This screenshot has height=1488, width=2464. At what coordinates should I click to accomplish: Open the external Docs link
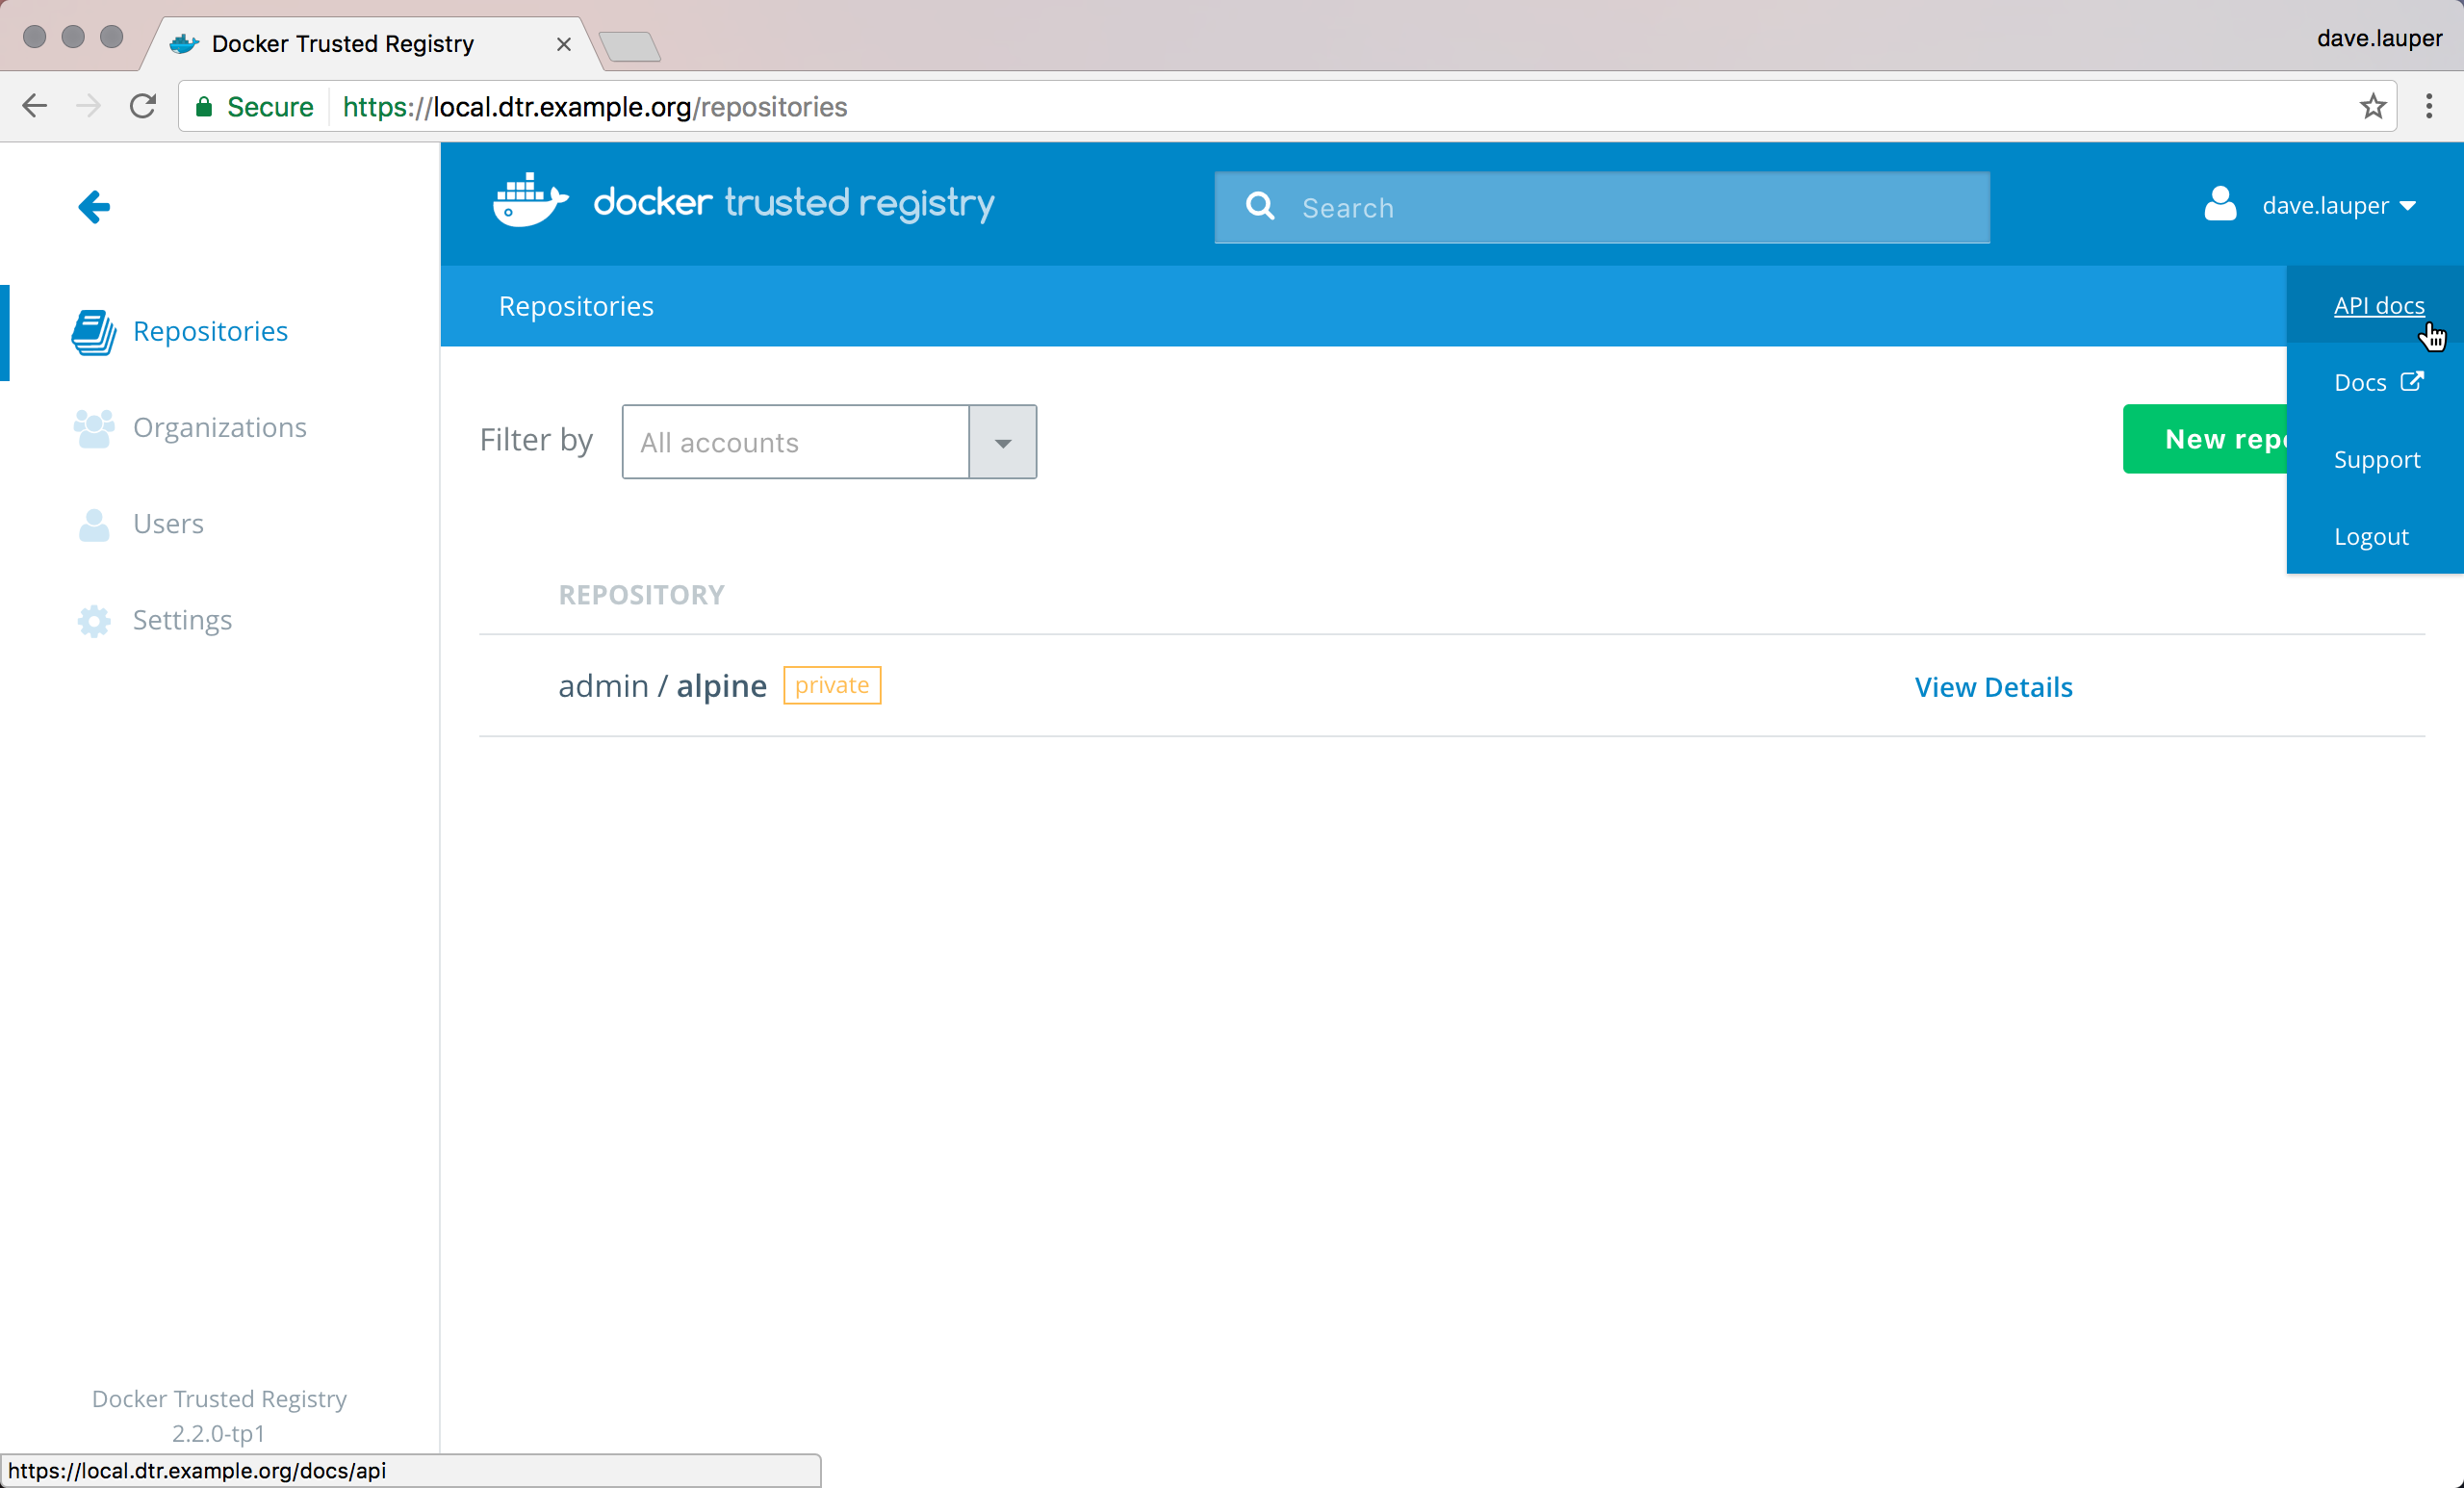click(2376, 383)
